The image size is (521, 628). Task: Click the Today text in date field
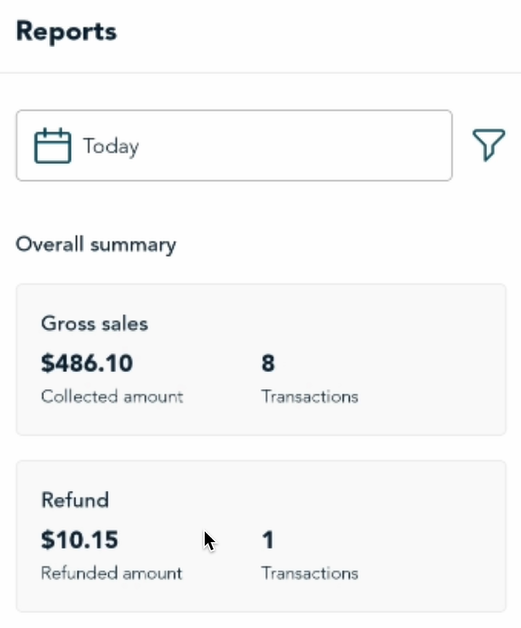click(x=111, y=146)
